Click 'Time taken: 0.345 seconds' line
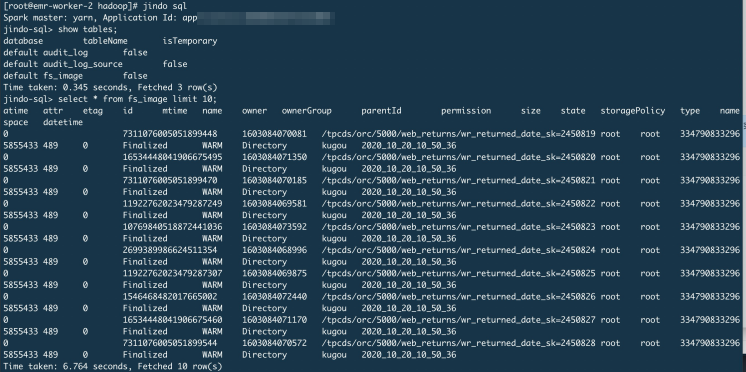The height and width of the screenshot is (372, 746). pyautogui.click(x=110, y=88)
